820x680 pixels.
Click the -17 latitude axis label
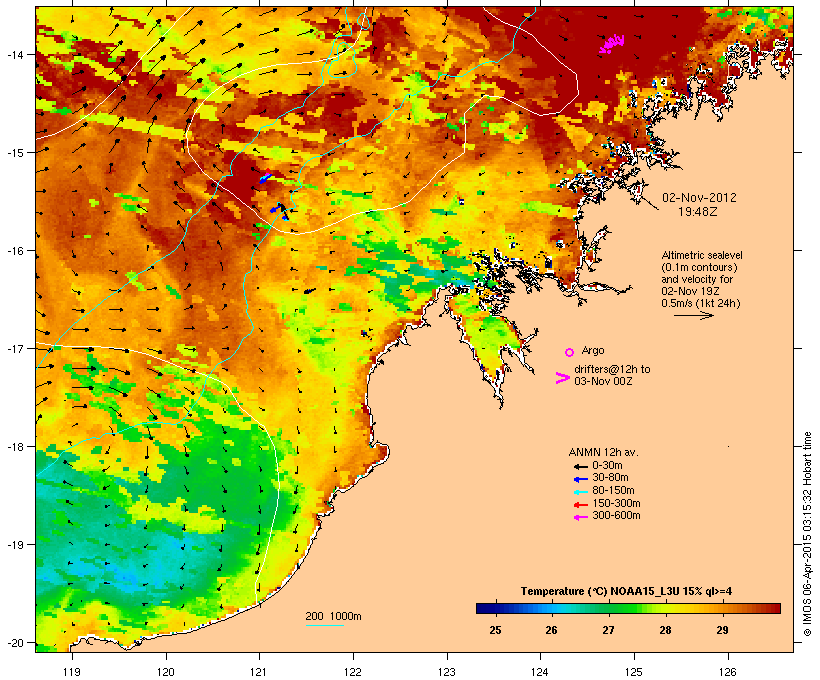(x=15, y=348)
